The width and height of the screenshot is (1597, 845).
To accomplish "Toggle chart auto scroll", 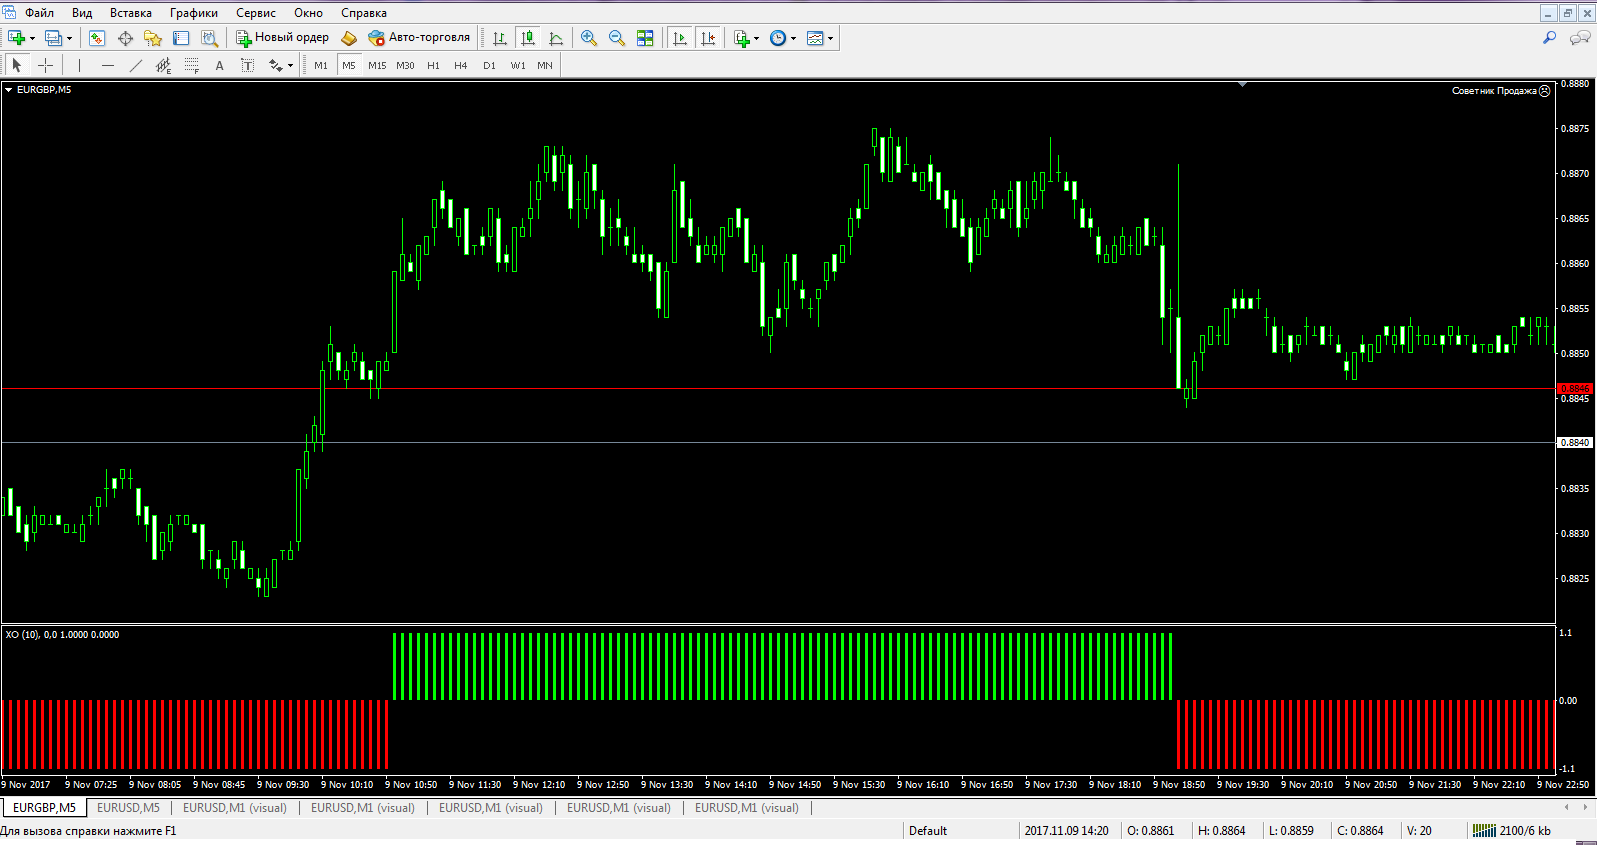I will pyautogui.click(x=680, y=38).
